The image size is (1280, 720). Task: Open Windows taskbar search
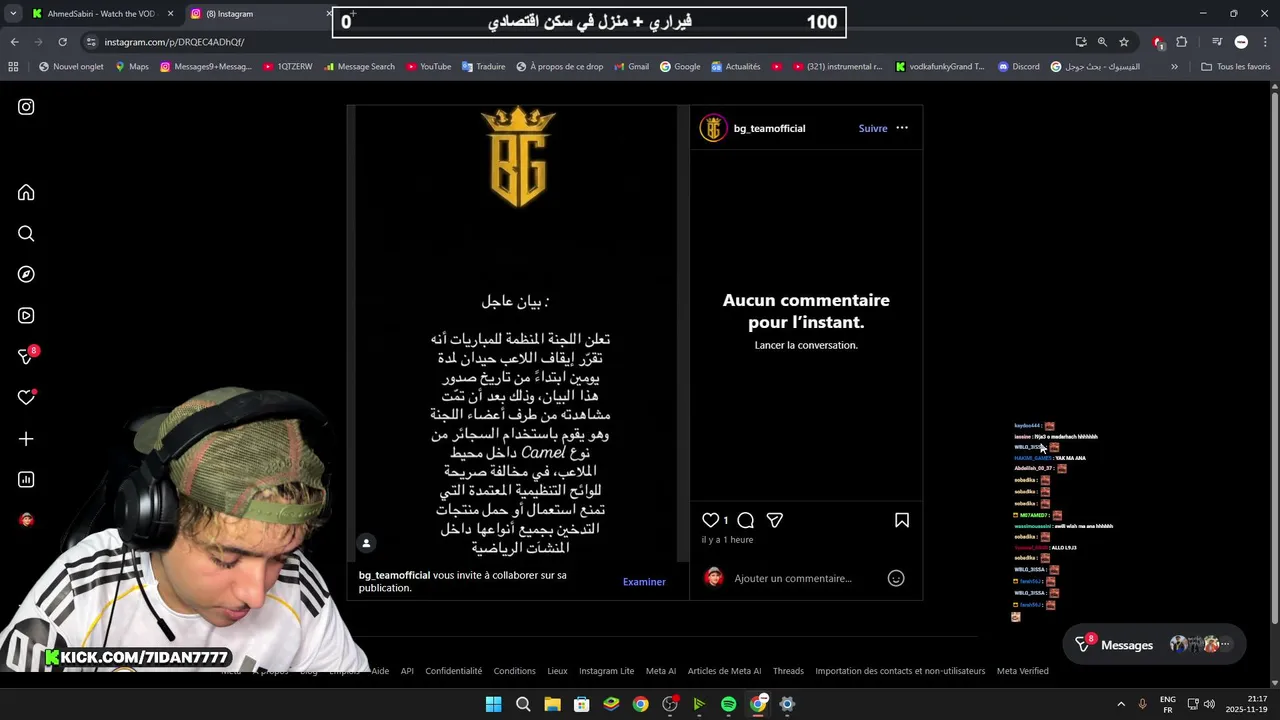523,704
